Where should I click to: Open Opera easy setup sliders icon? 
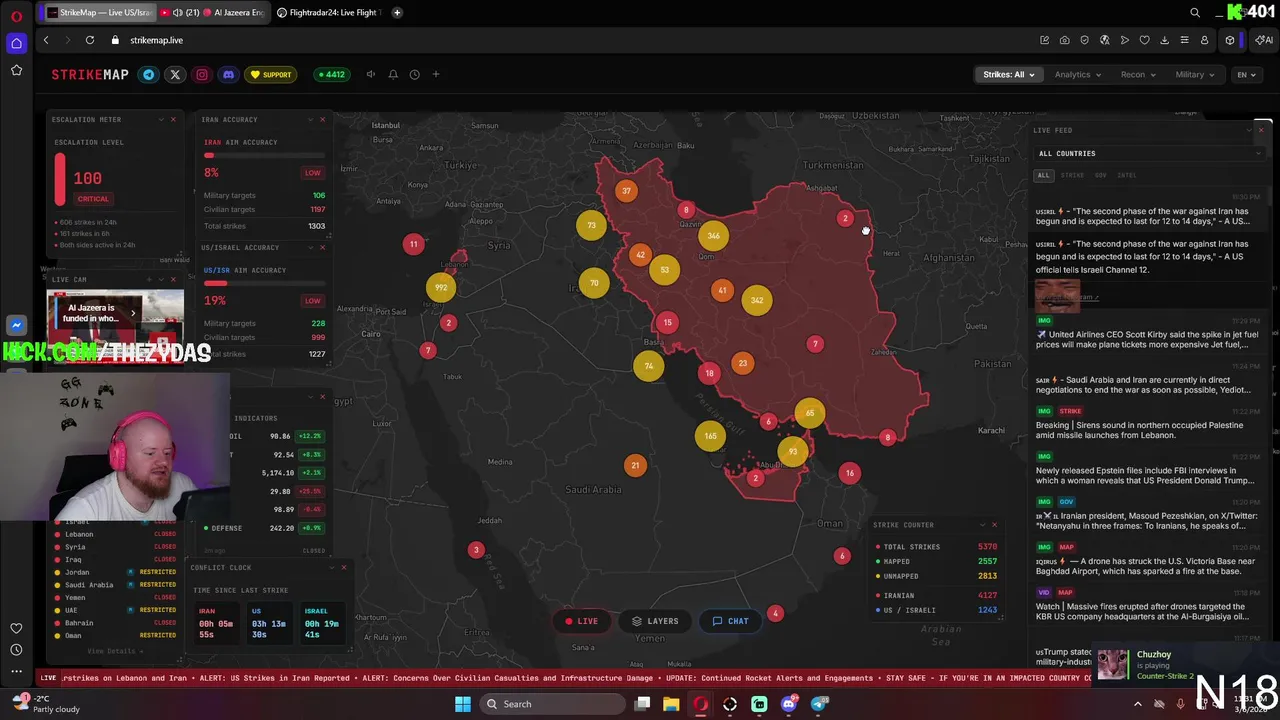point(1184,40)
